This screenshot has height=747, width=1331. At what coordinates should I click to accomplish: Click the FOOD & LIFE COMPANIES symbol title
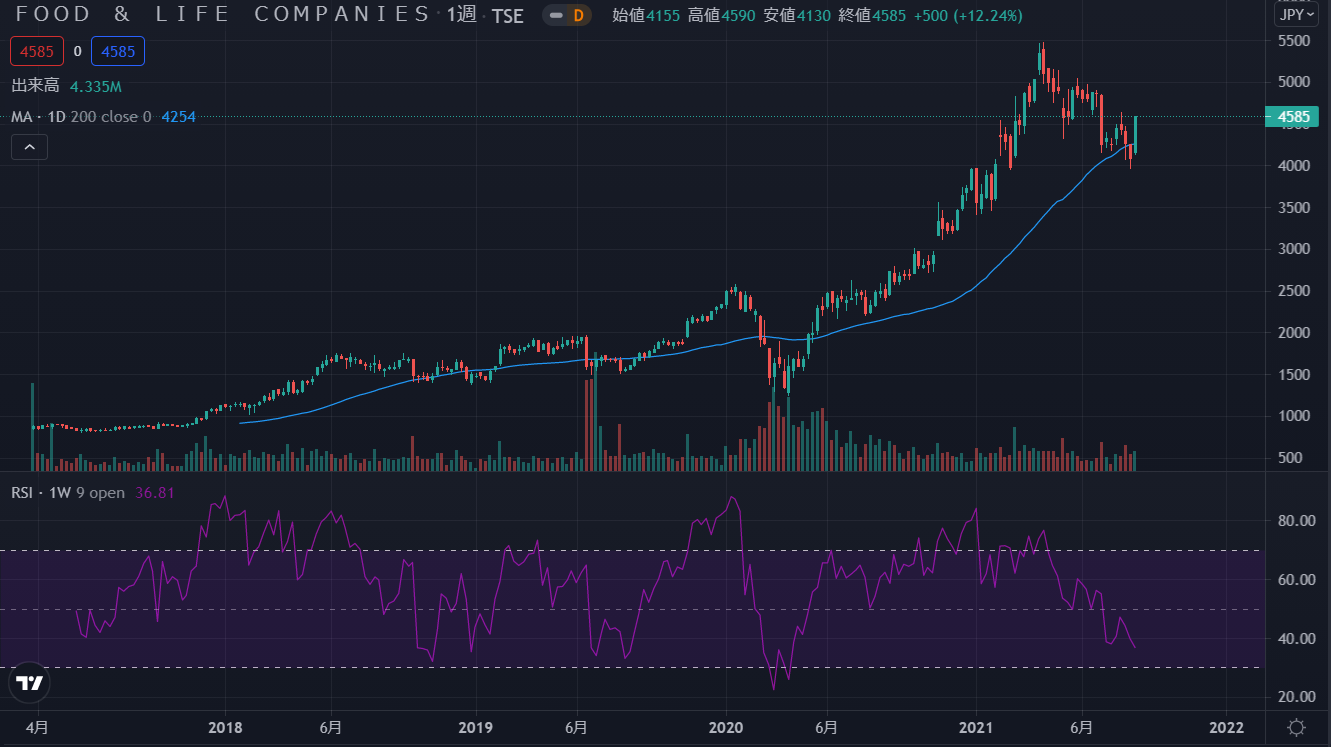tap(225, 14)
